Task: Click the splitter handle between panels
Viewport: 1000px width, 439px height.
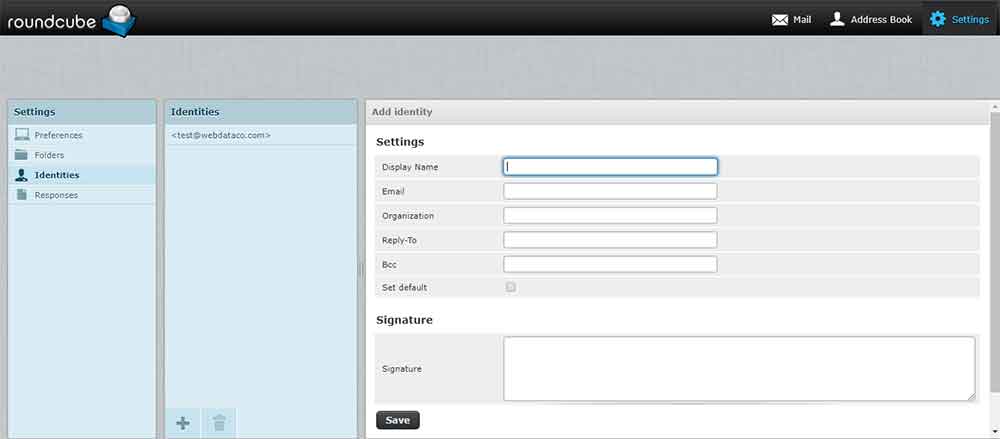Action: pyautogui.click(x=361, y=268)
